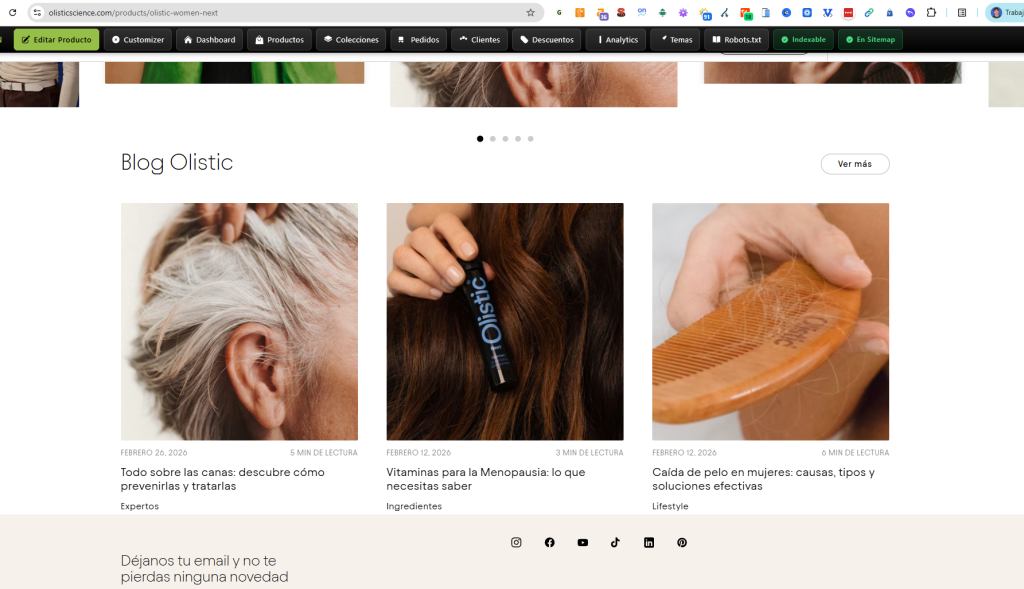Open the LinkedIn footer icon
The image size is (1024, 589).
pos(649,542)
